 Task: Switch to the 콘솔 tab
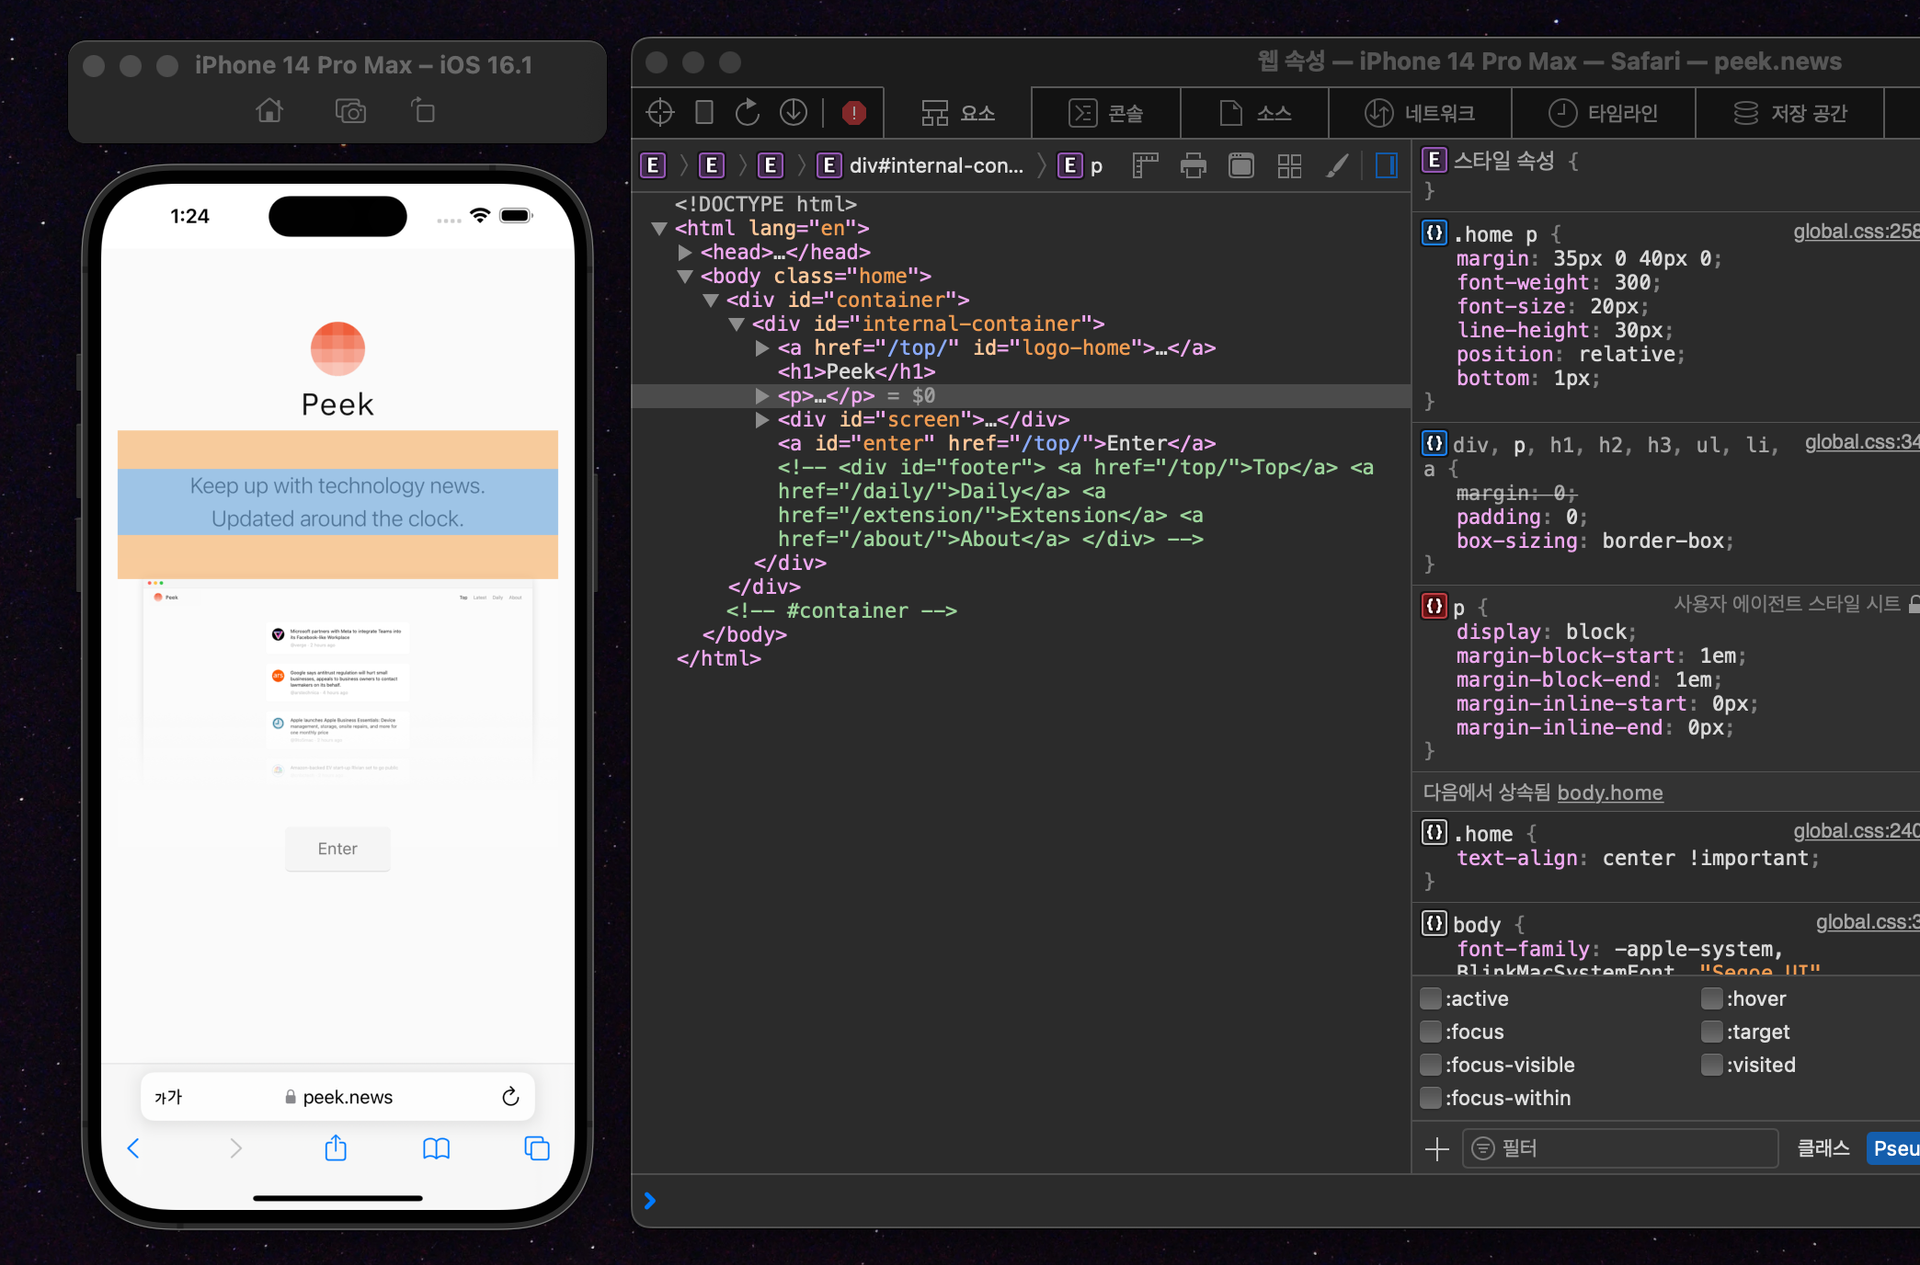(x=1106, y=113)
